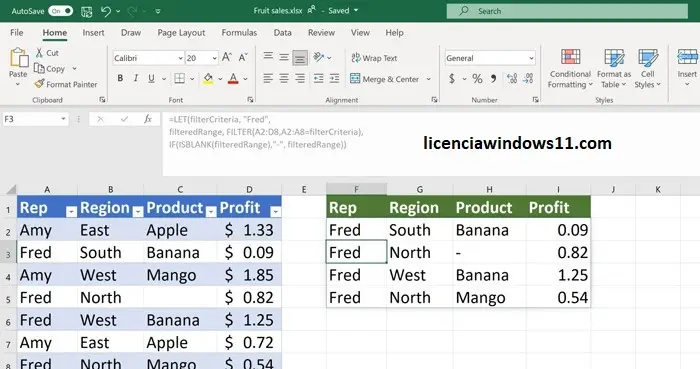Click the Insert cells button
Image resolution: width=700 pixels, height=369 pixels.
click(x=687, y=67)
